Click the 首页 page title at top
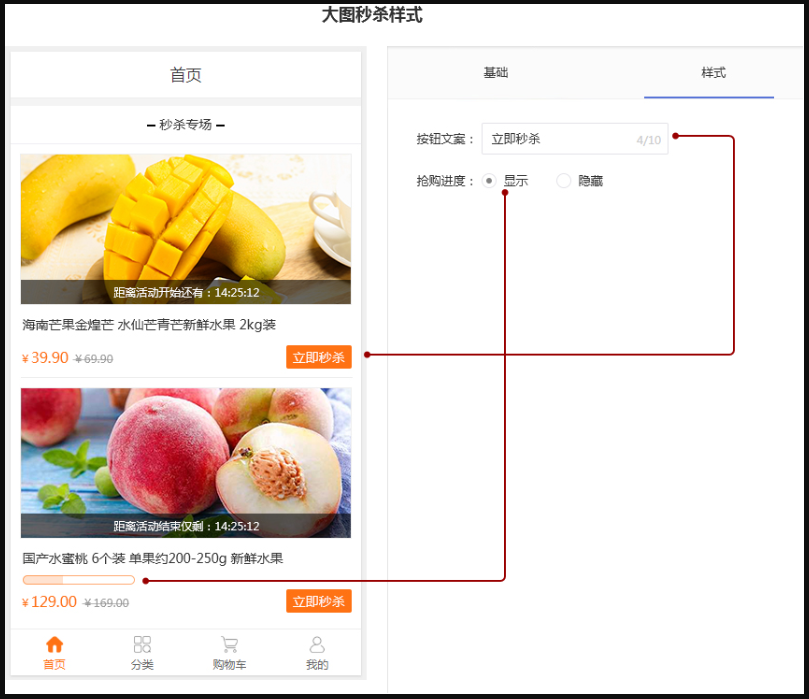809x699 pixels. 186,75
